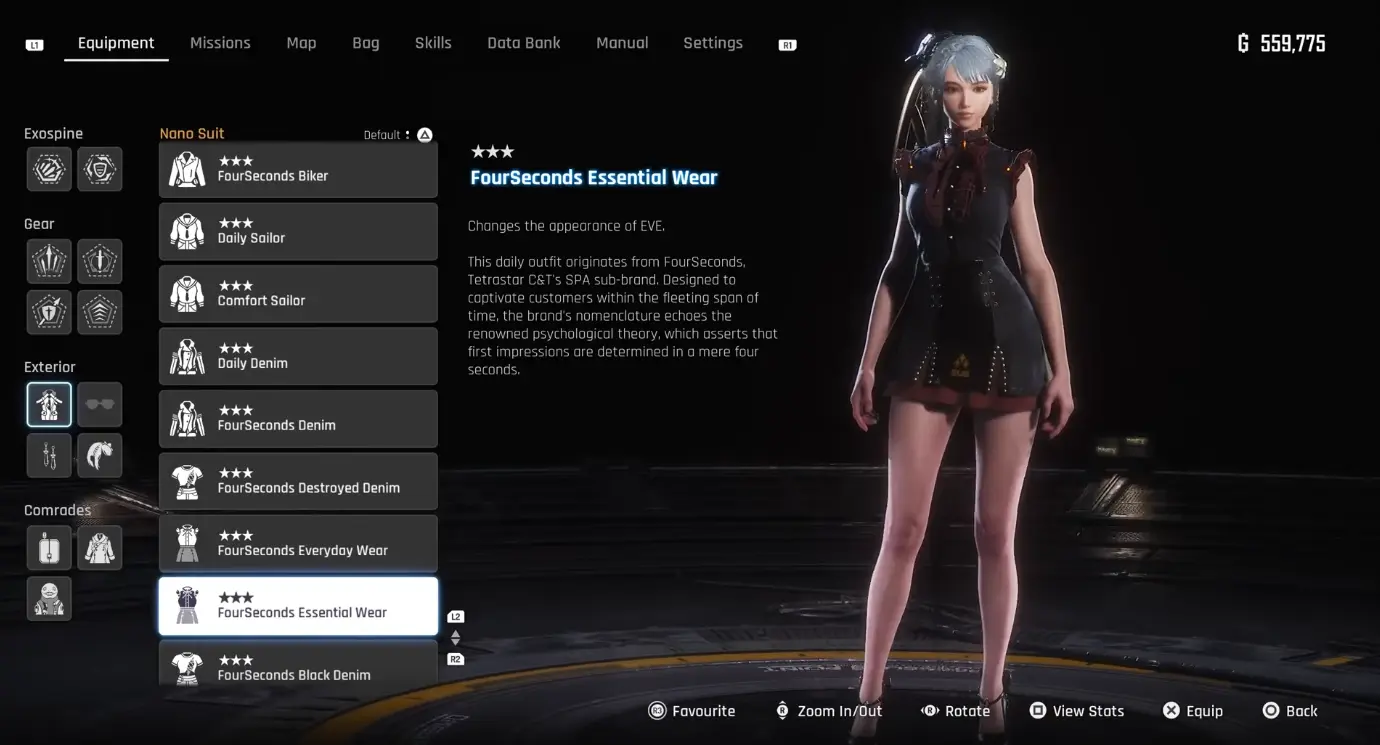Image resolution: width=1380 pixels, height=745 pixels.
Task: Switch to the Manual tab
Action: coord(622,43)
